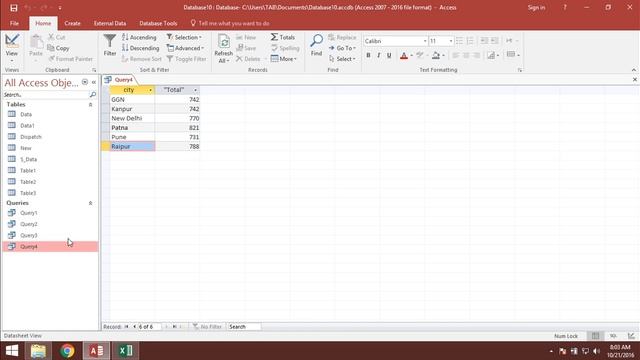This screenshot has height=360, width=640.
Task: Go to first record navigation button
Action: [127, 327]
